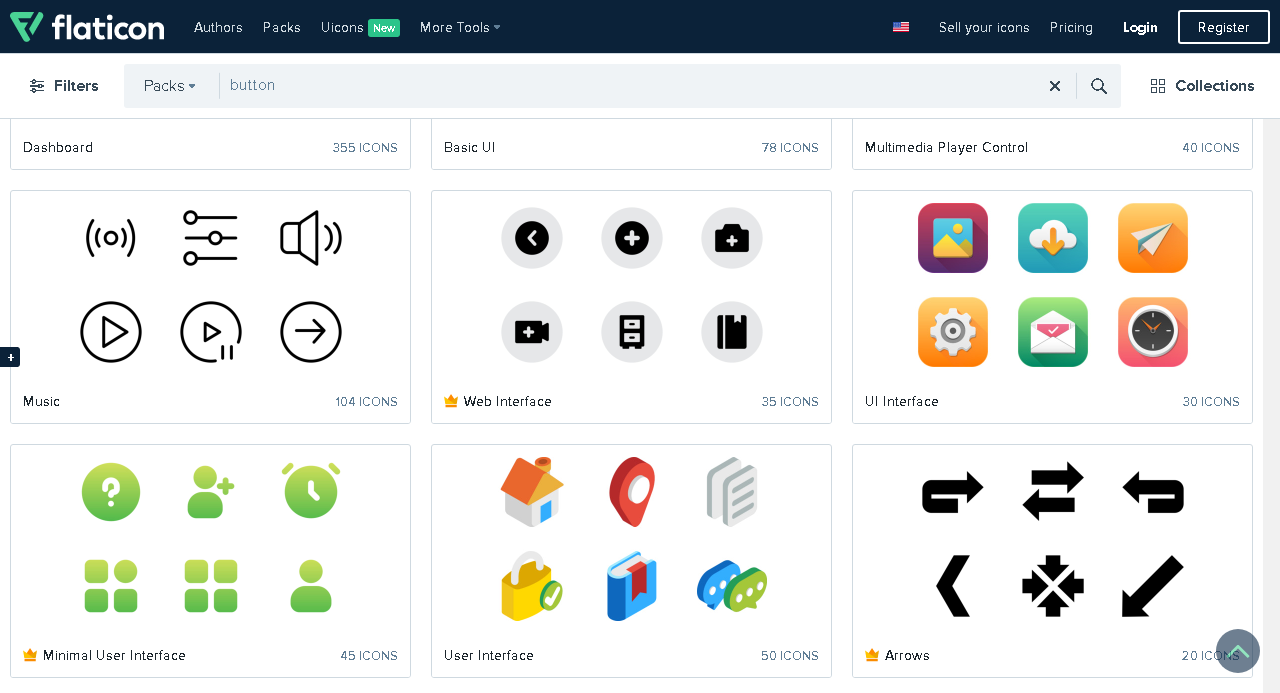Open the Uicons section
Viewport: 1280px width, 693px height.
(344, 27)
